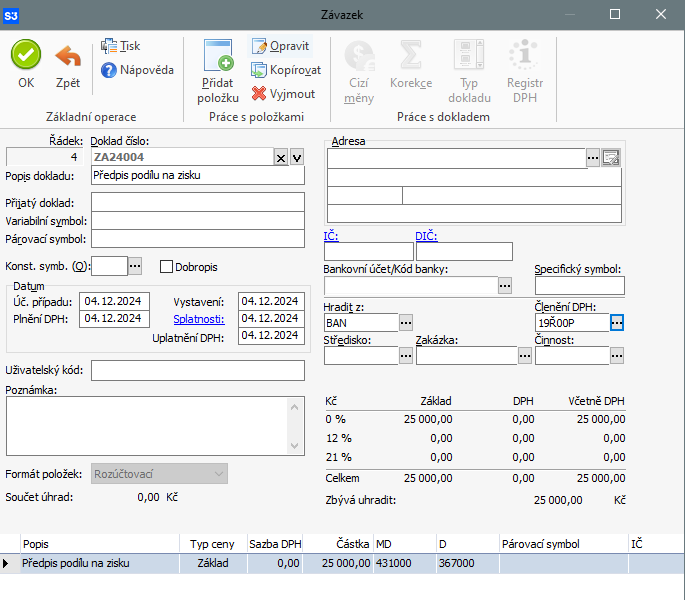Screen dimensions: 685x600
Task: Click Hradit z field BAN
Action: [x=361, y=323]
